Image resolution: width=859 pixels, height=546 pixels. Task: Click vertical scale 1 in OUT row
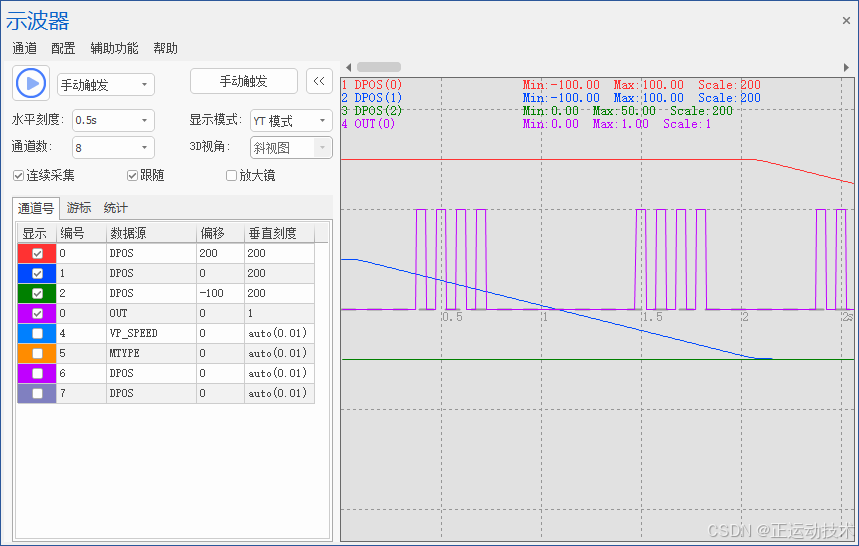(279, 313)
